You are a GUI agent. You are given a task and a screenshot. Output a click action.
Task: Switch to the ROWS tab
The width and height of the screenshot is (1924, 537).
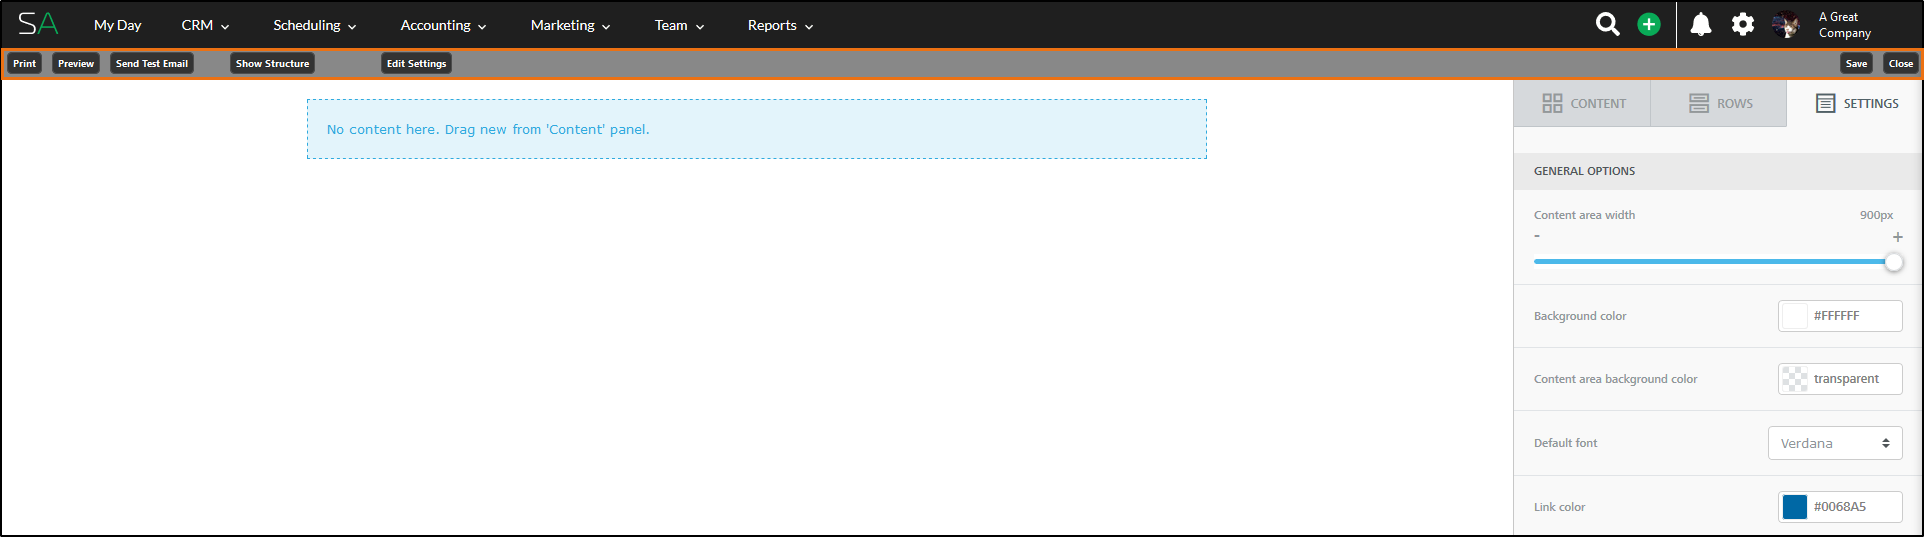point(1719,103)
